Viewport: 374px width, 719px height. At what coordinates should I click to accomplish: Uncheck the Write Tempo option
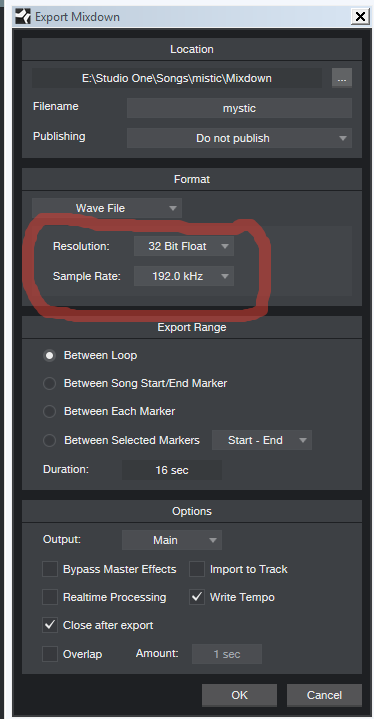click(x=197, y=597)
